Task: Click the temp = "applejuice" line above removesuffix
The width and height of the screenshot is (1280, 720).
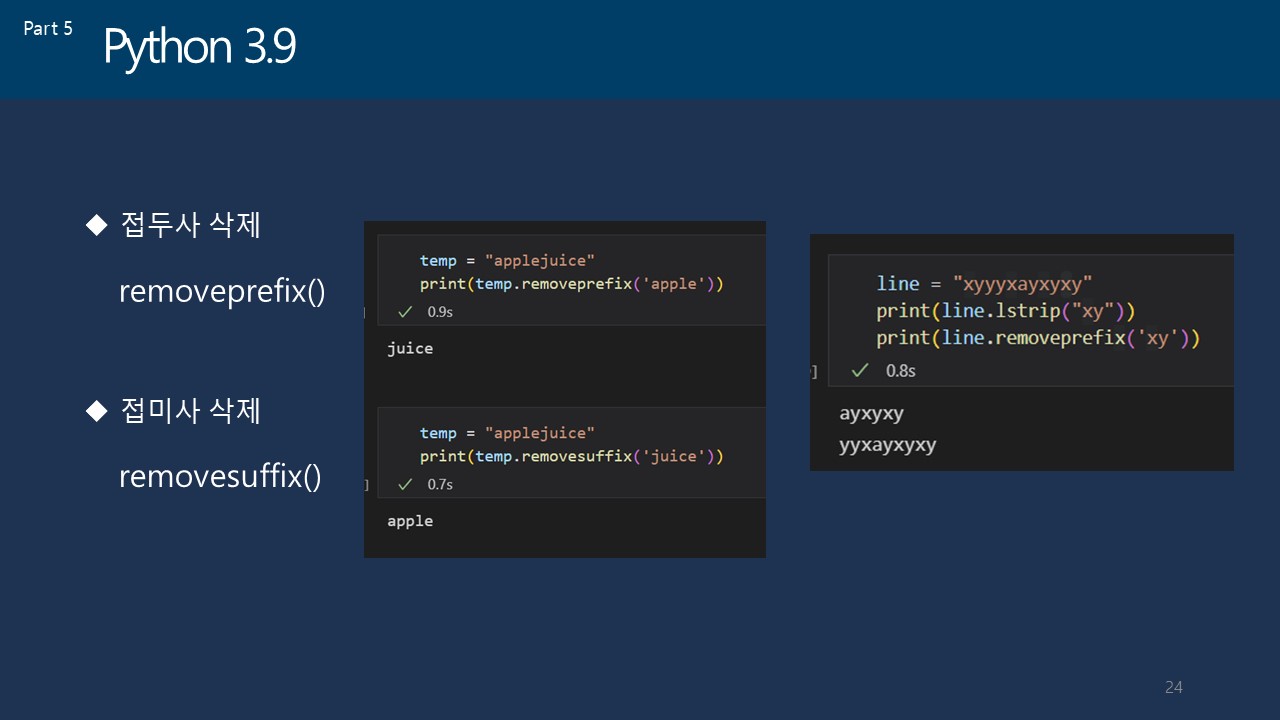Action: click(507, 433)
